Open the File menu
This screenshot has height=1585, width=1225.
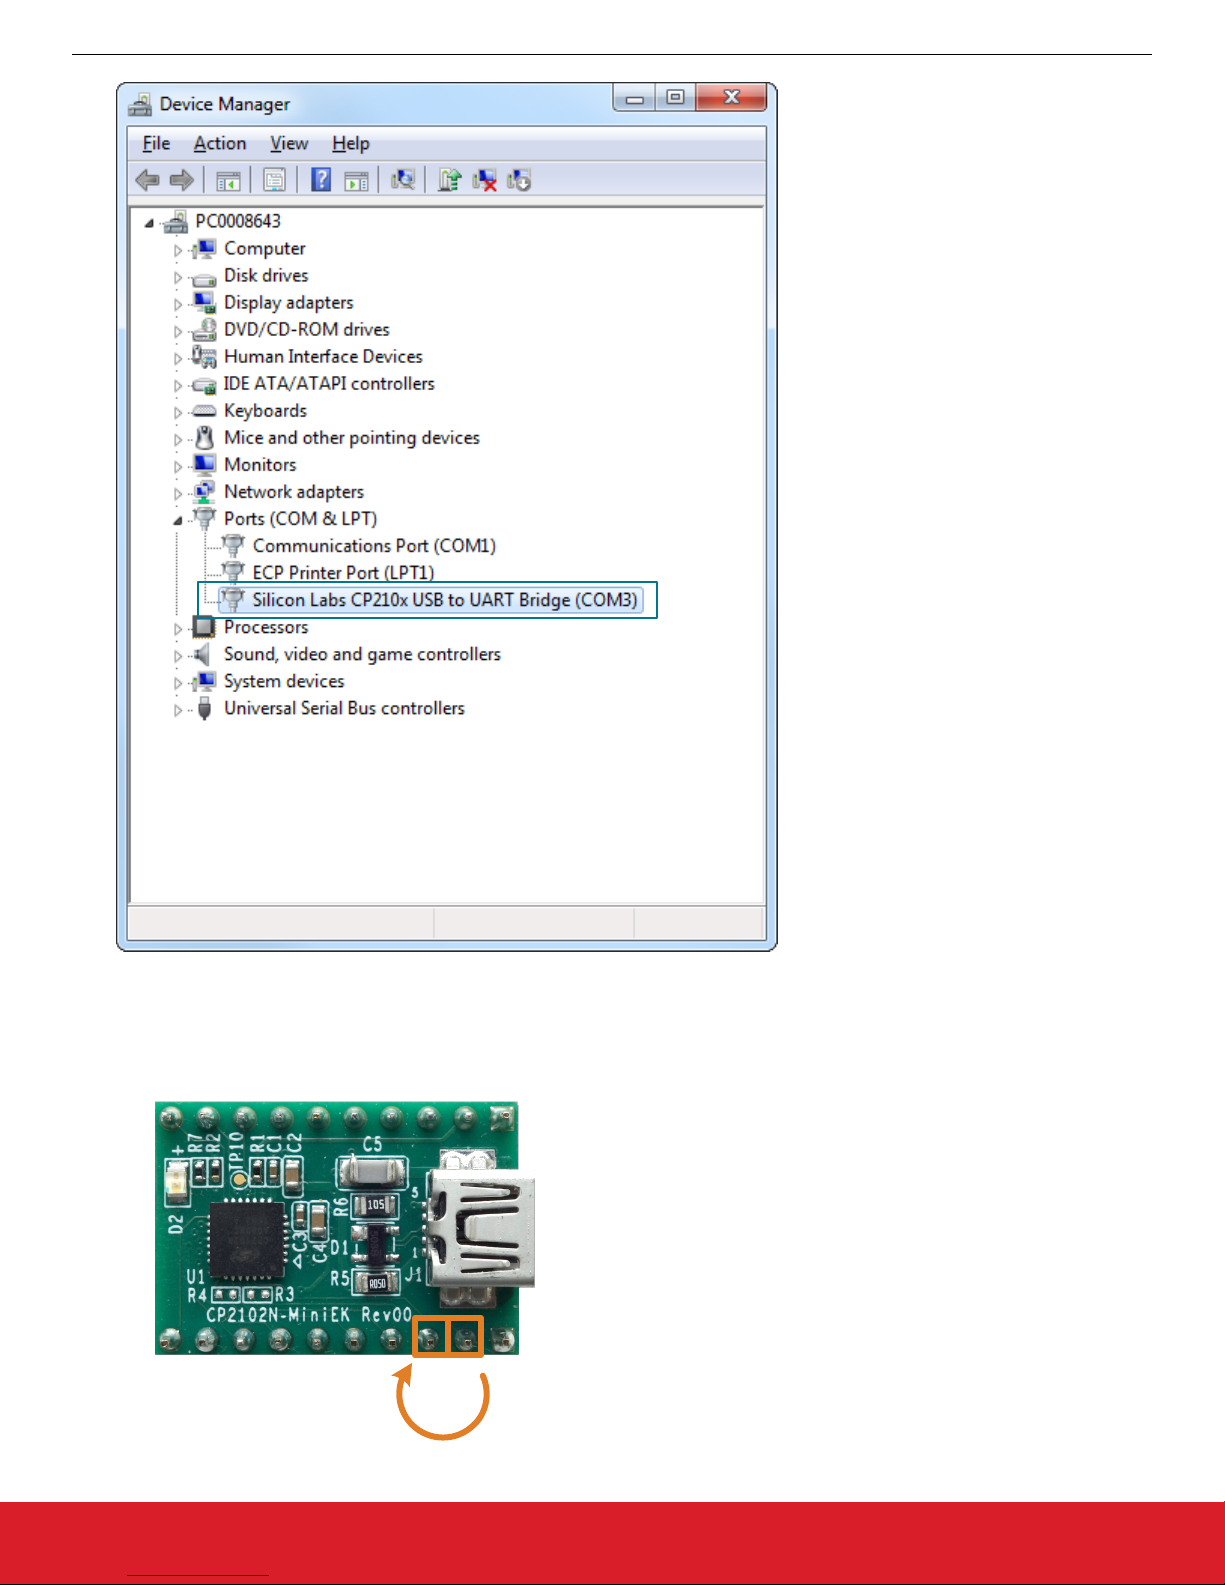coord(156,144)
